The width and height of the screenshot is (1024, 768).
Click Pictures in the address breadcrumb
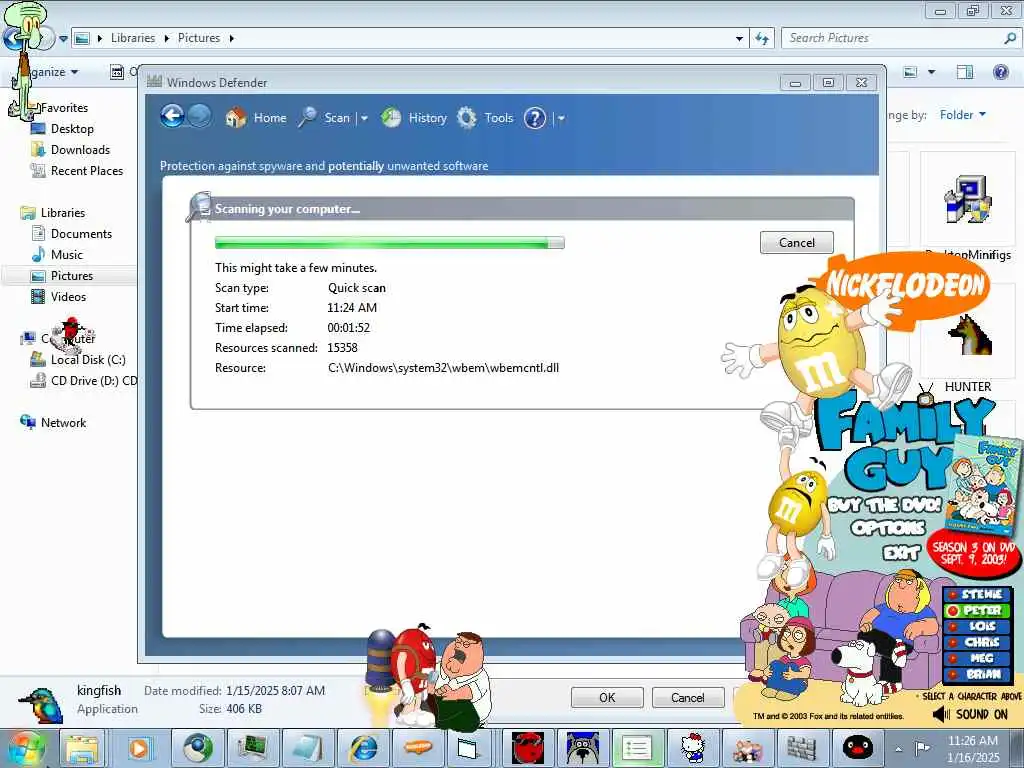pyautogui.click(x=199, y=38)
